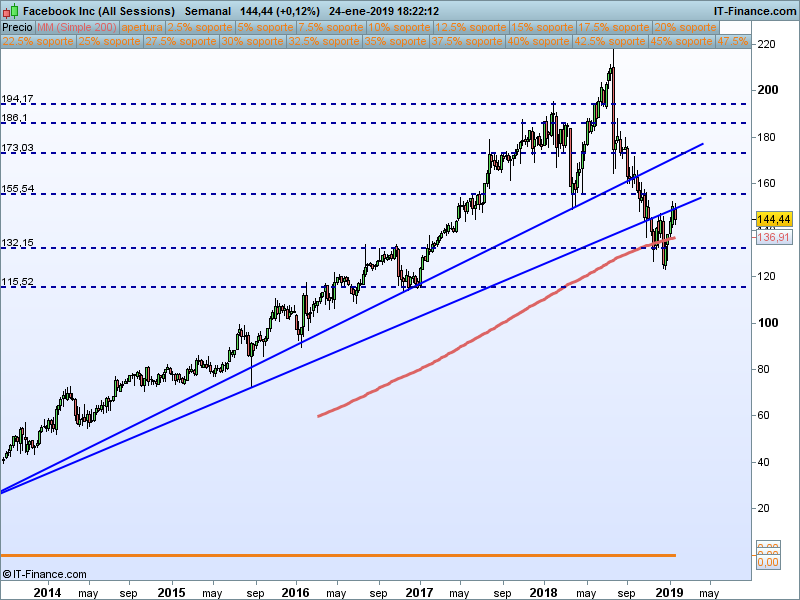Viewport: 800px width, 600px height.
Task: Click the 25% soporte label
Action: [x=110, y=41]
